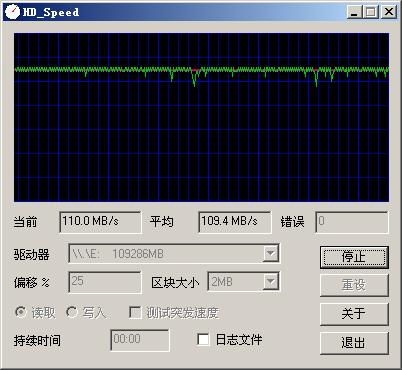Click the 平均 average speed readout field
402x370 pixels.
pos(235,222)
